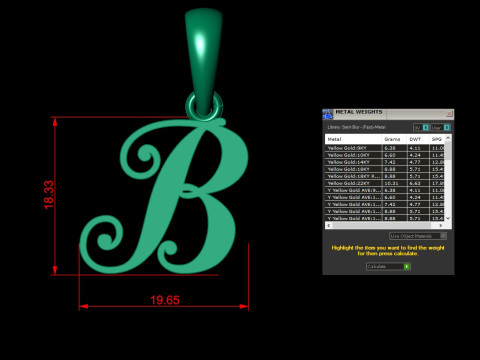
Task: Select the Yellow Gold:10KY row
Action: (385, 155)
